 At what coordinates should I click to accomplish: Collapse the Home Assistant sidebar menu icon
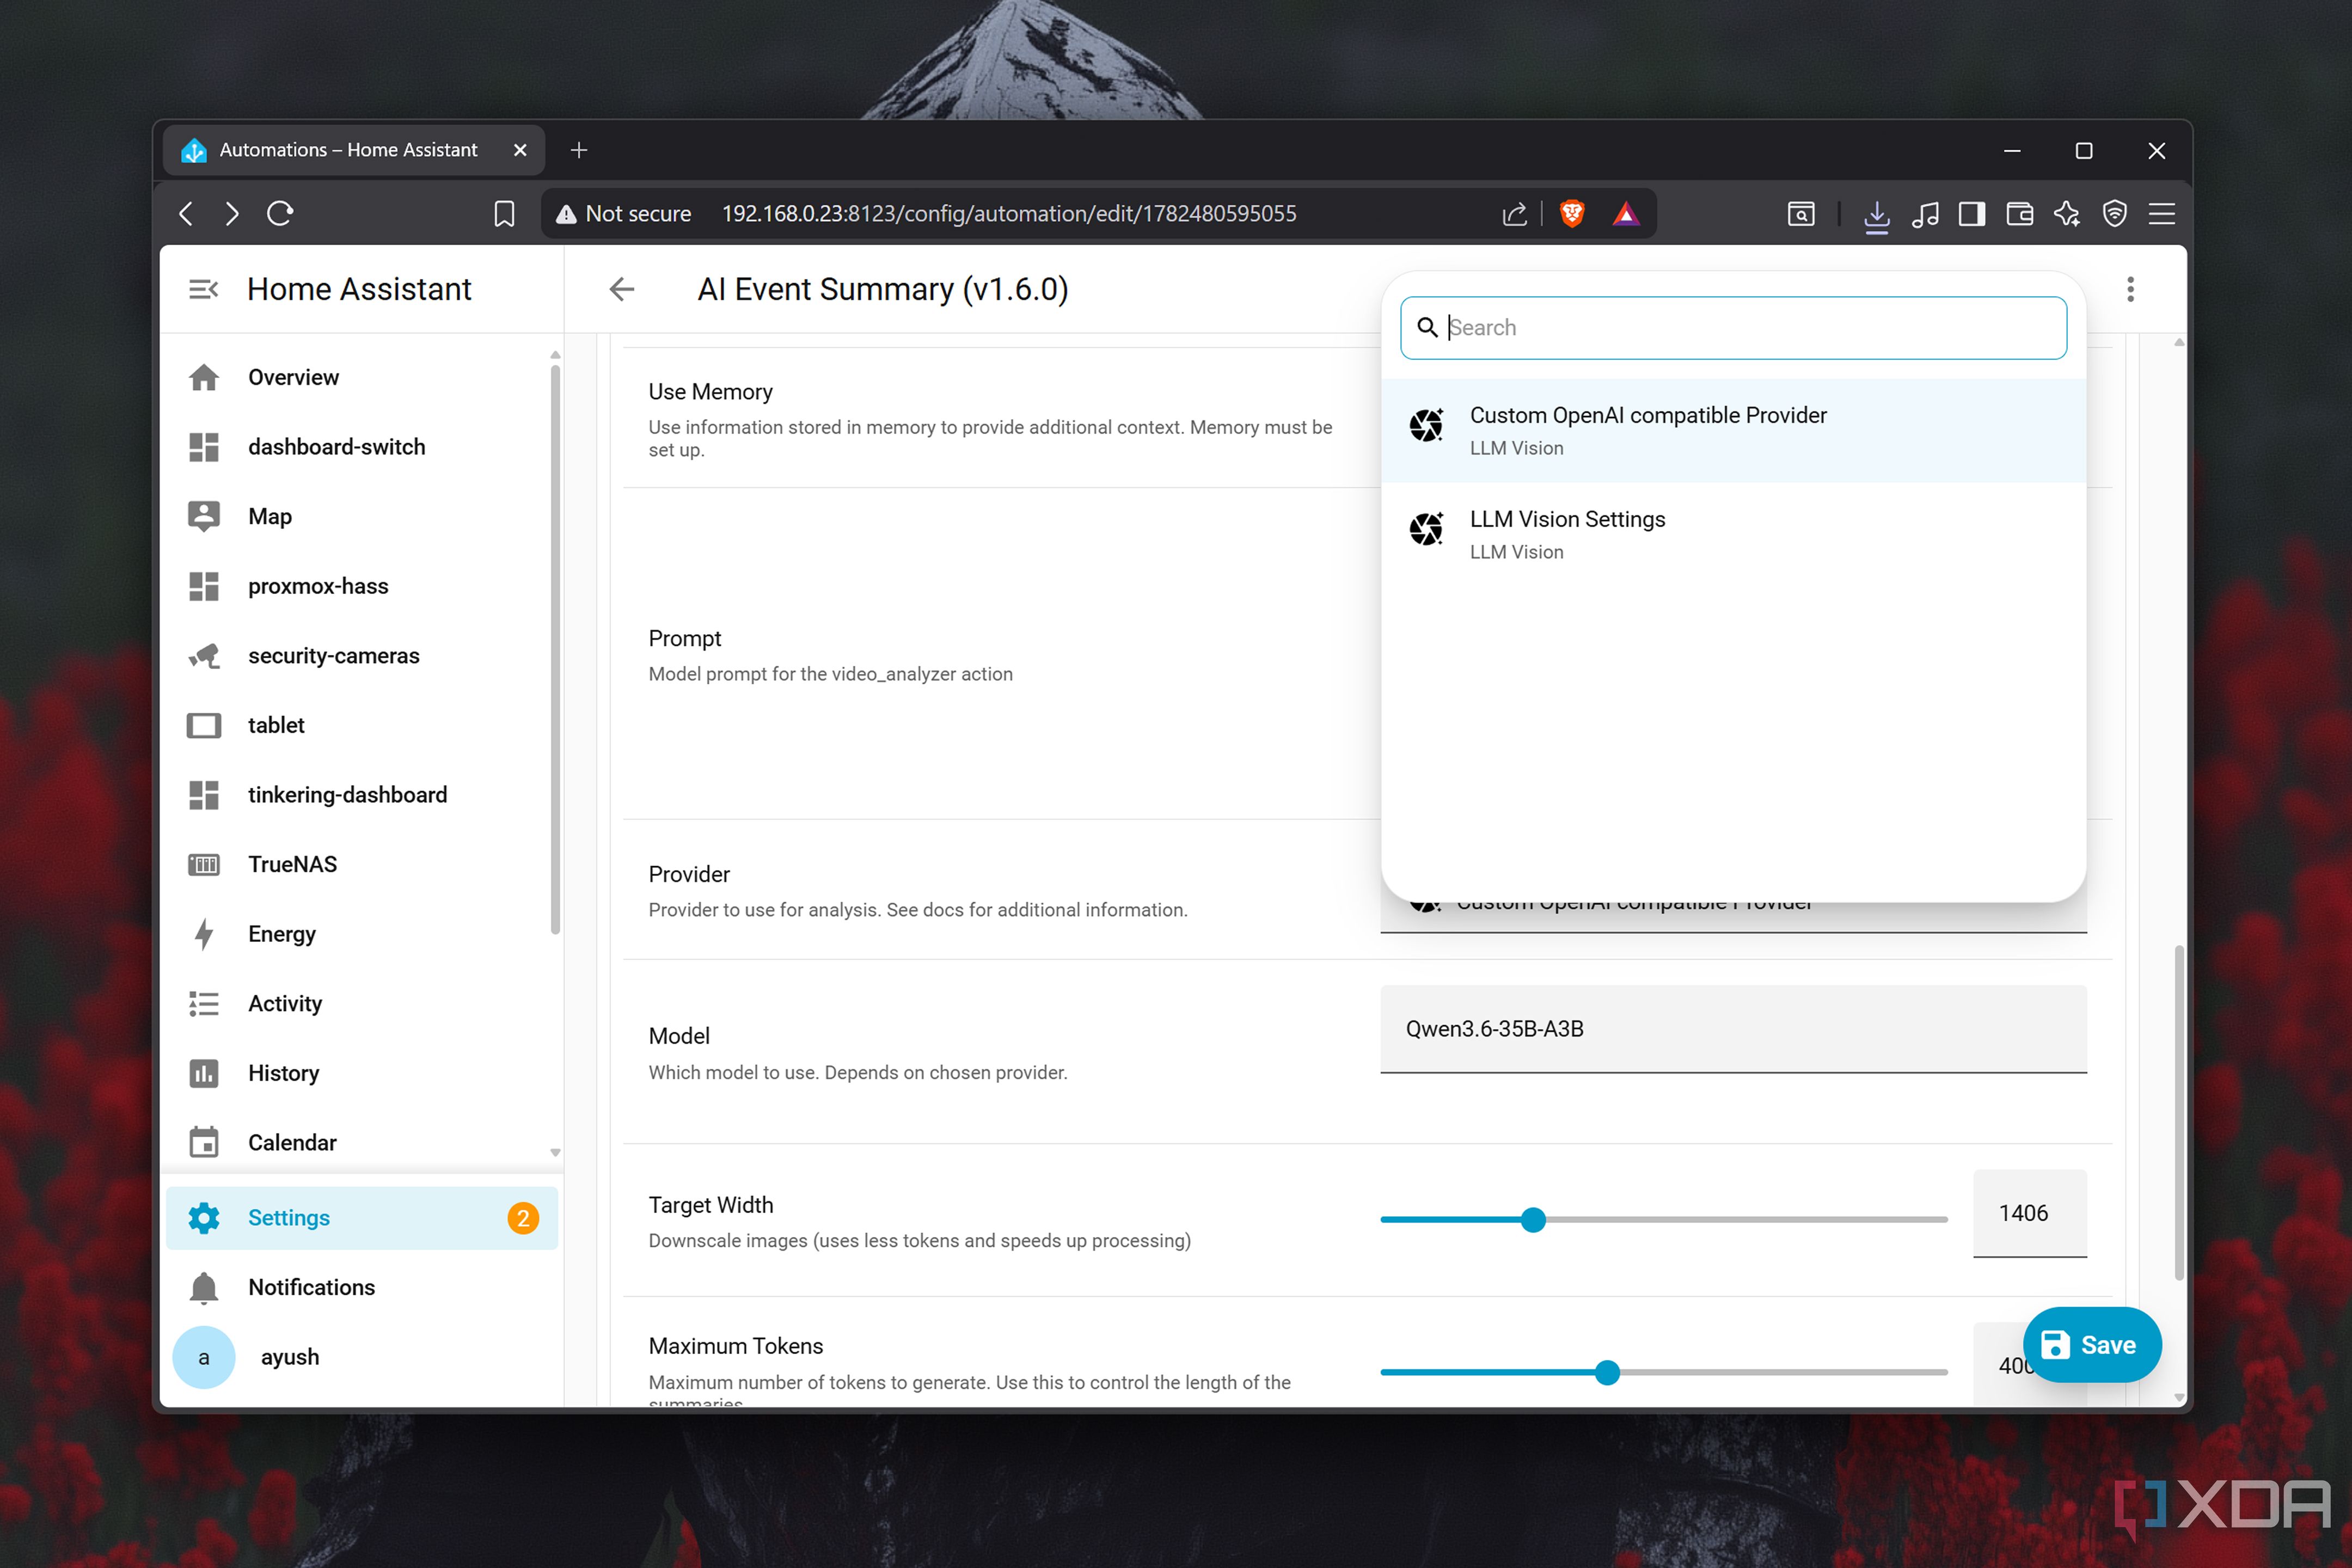coord(203,289)
